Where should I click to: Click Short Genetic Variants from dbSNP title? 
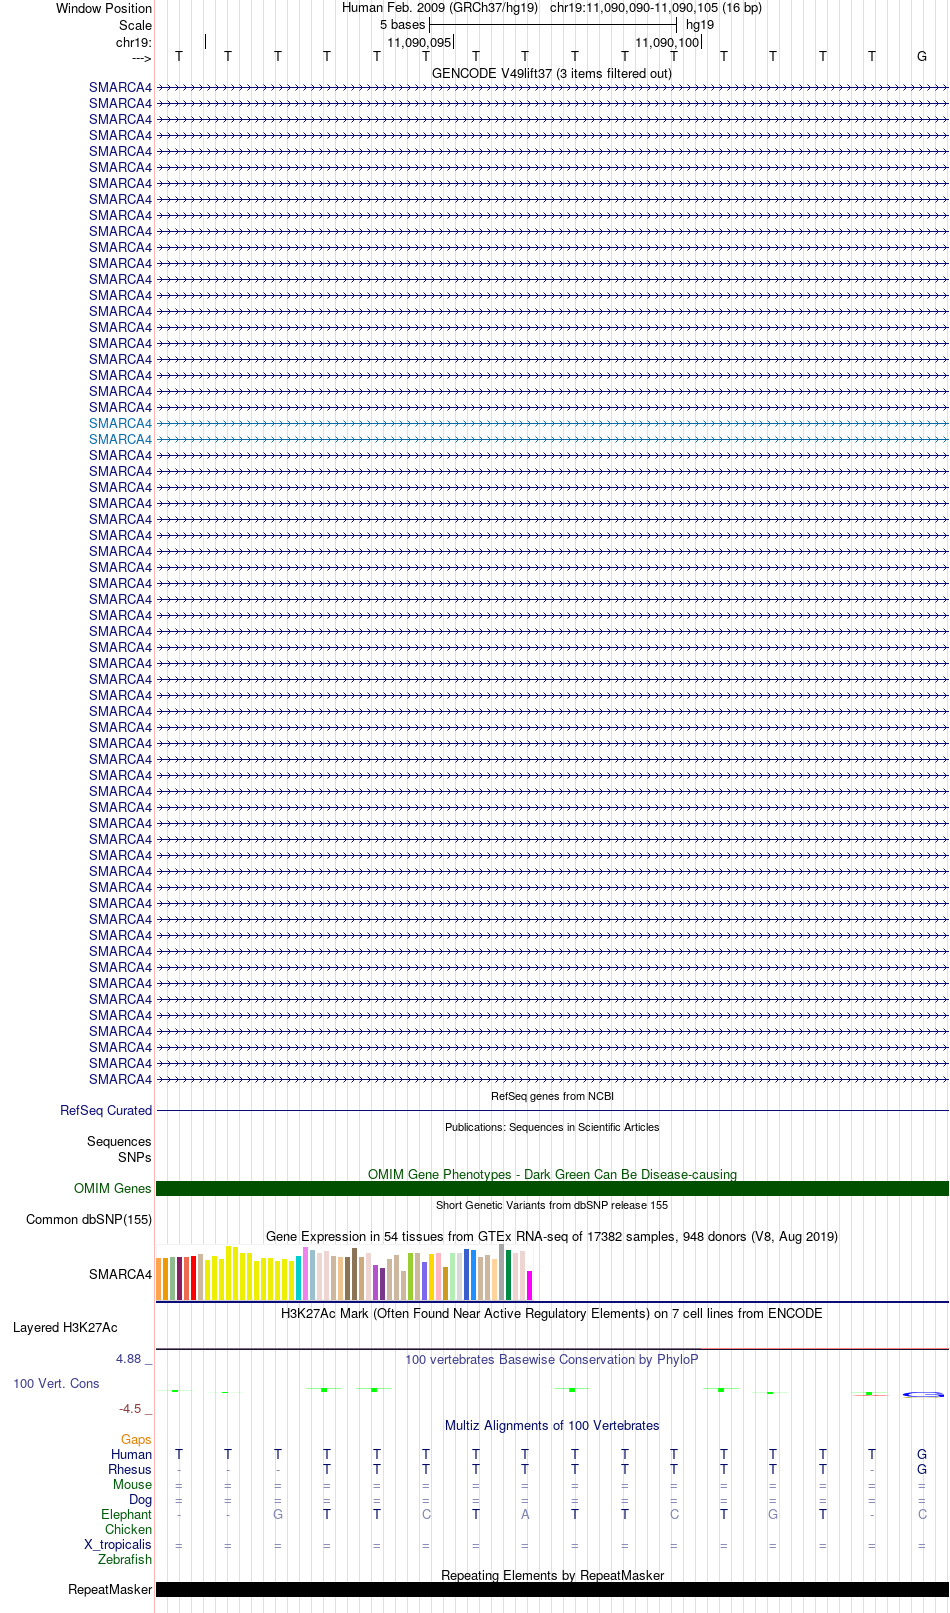tap(552, 1205)
